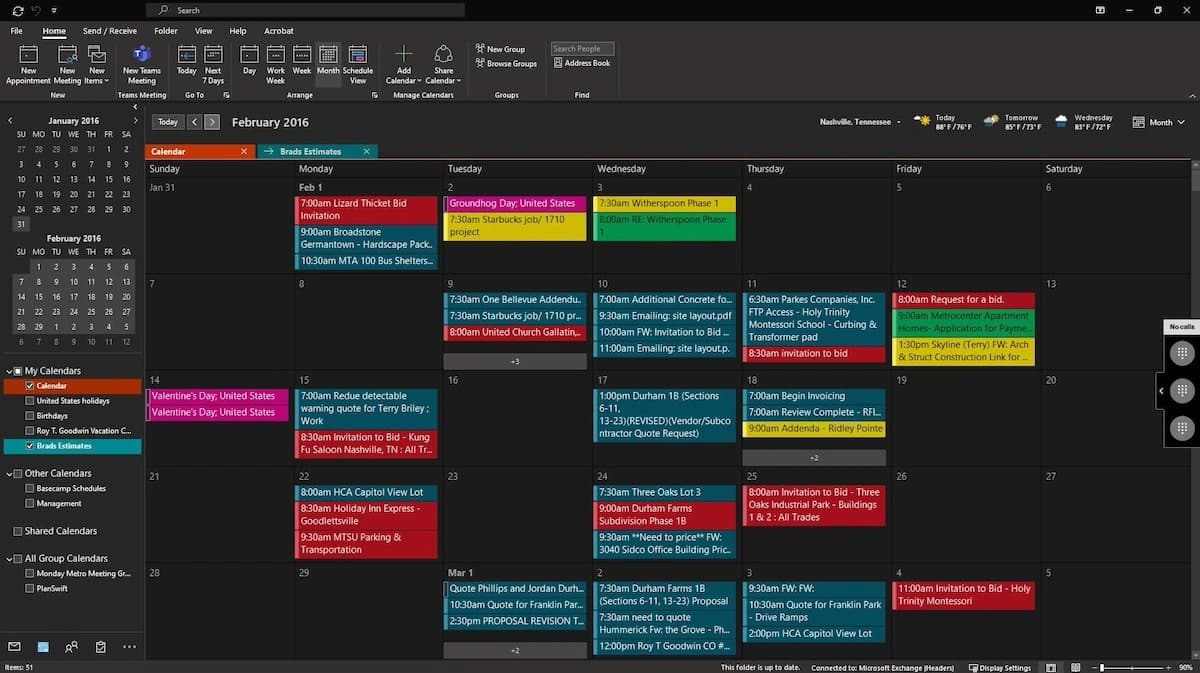This screenshot has height=673, width=1200.
Task: Click the Today button above calendar
Action: 167,122
